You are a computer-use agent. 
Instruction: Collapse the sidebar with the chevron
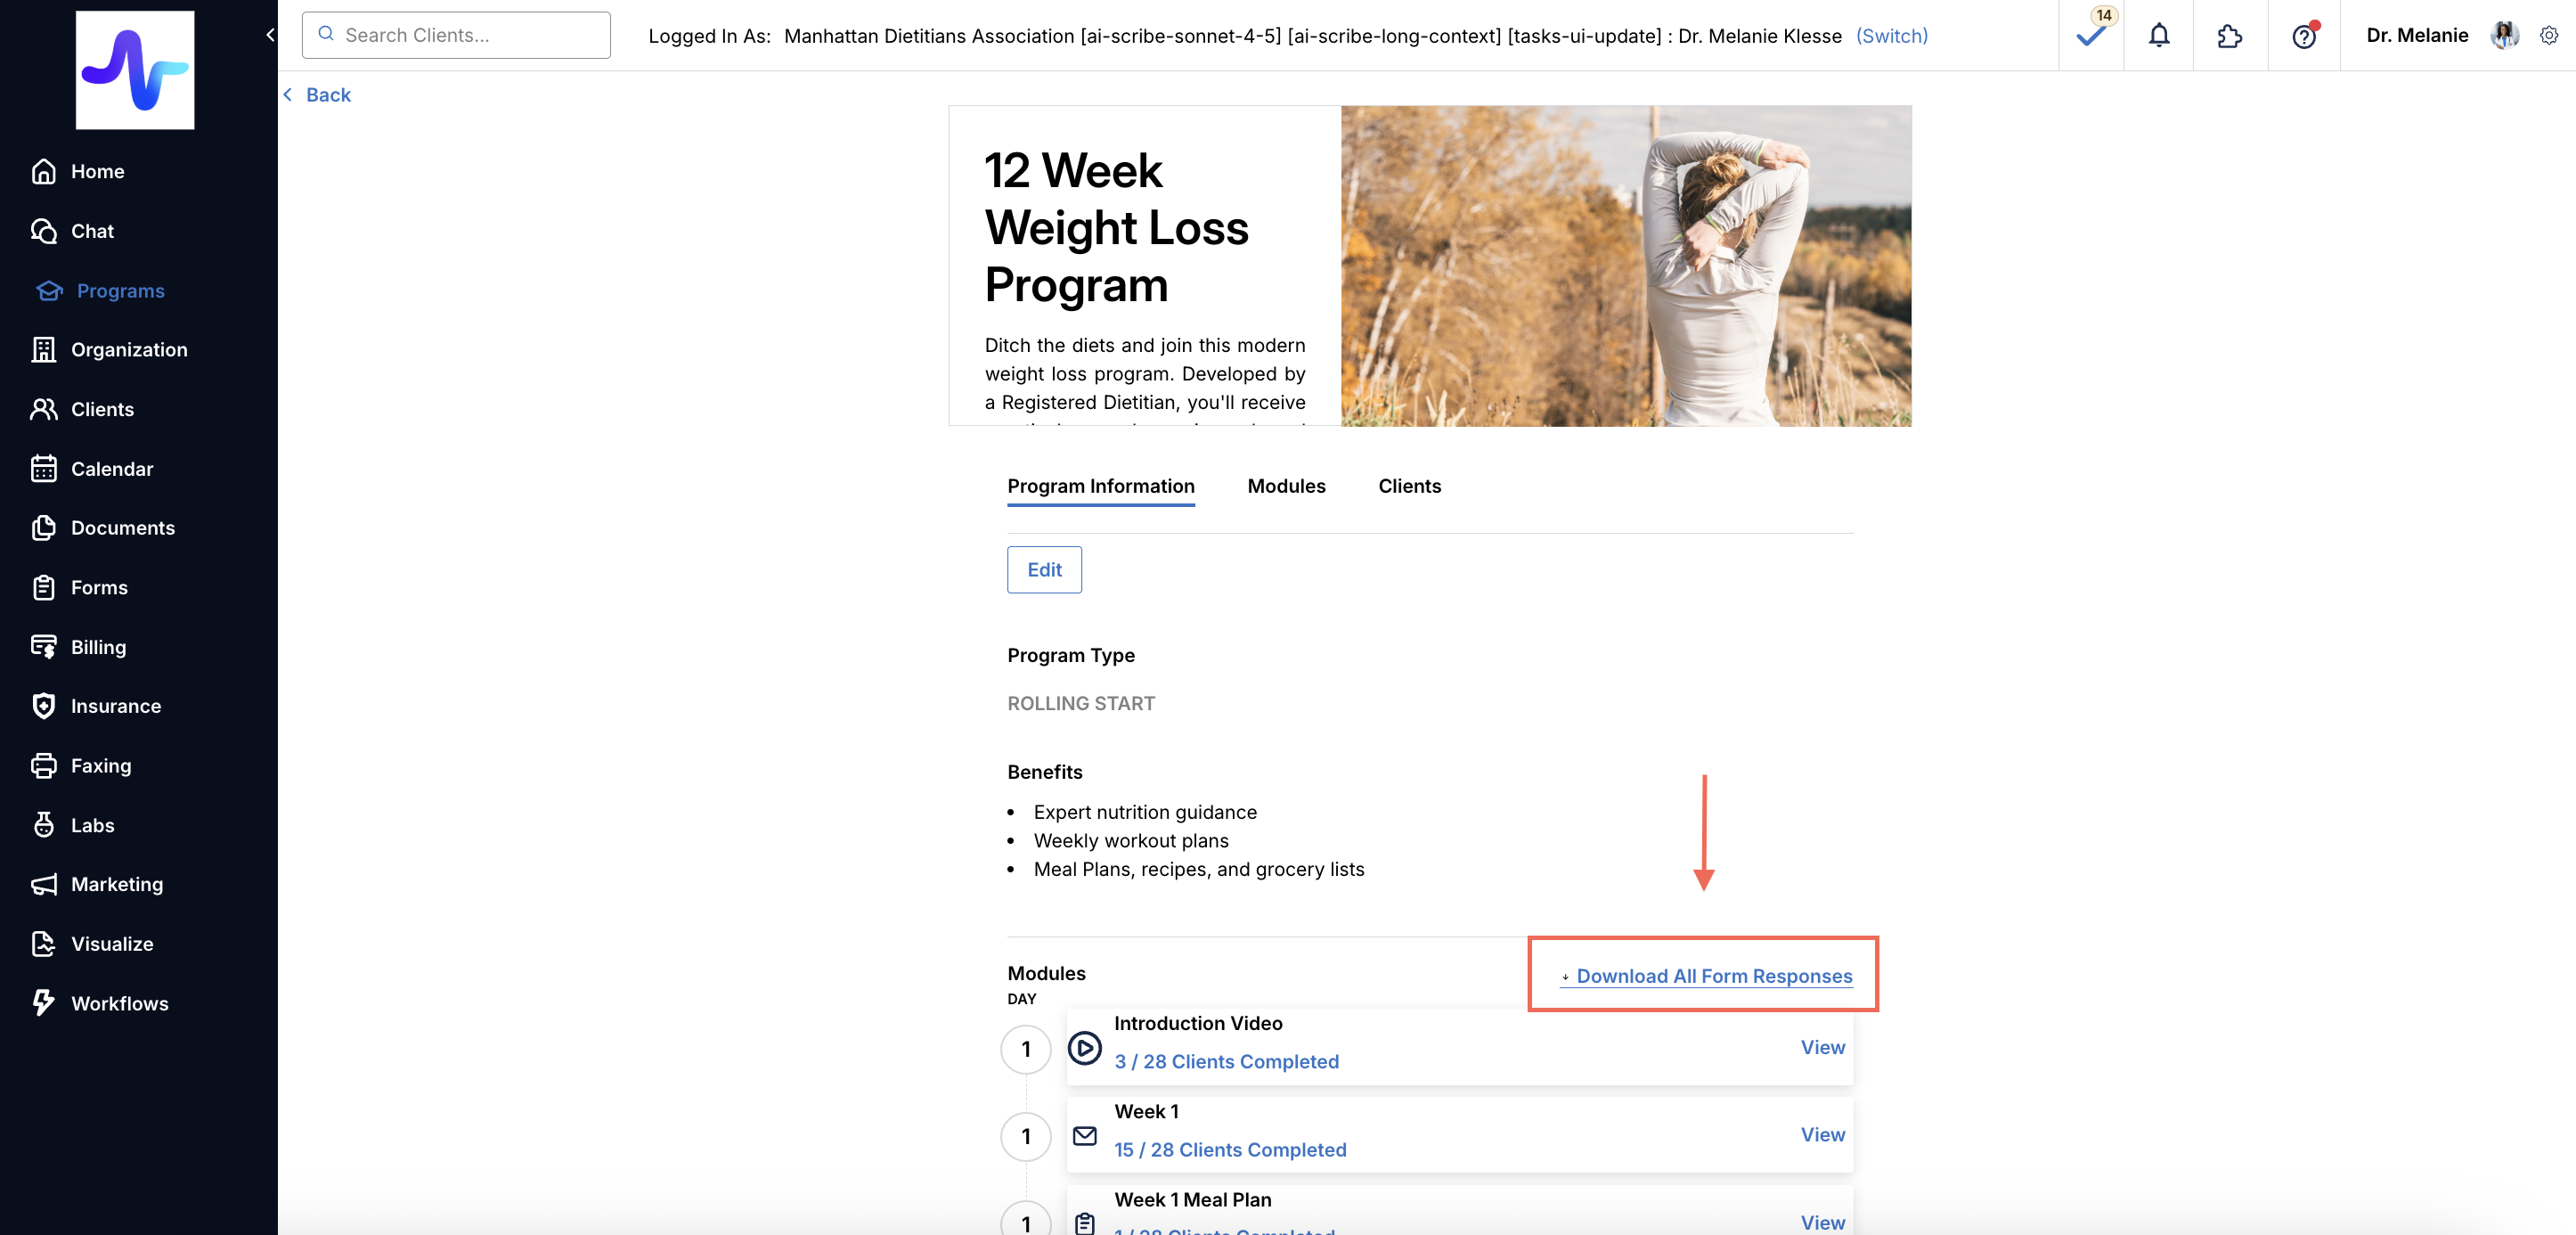(270, 35)
